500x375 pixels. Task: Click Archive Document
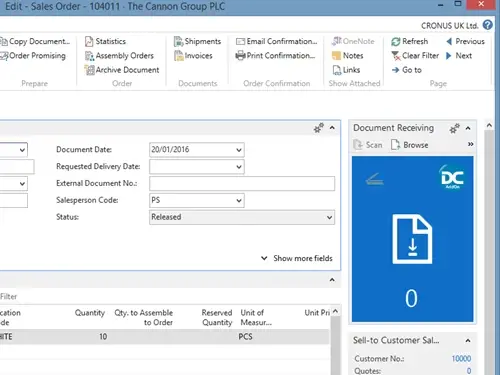click(122, 70)
